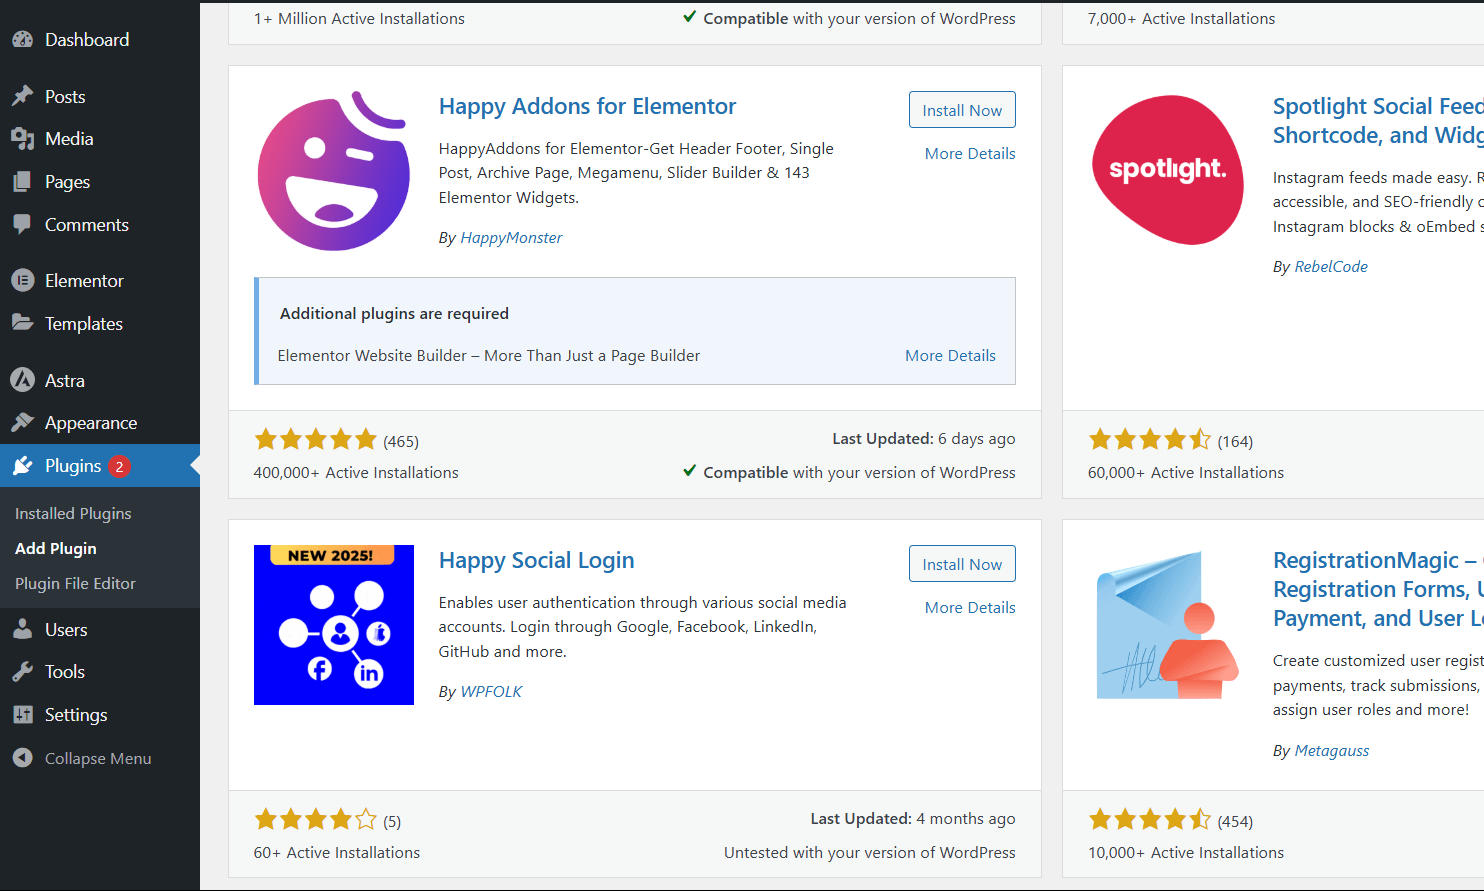1484x891 pixels.
Task: Click the Elementor logo icon
Action: pyautogui.click(x=23, y=281)
